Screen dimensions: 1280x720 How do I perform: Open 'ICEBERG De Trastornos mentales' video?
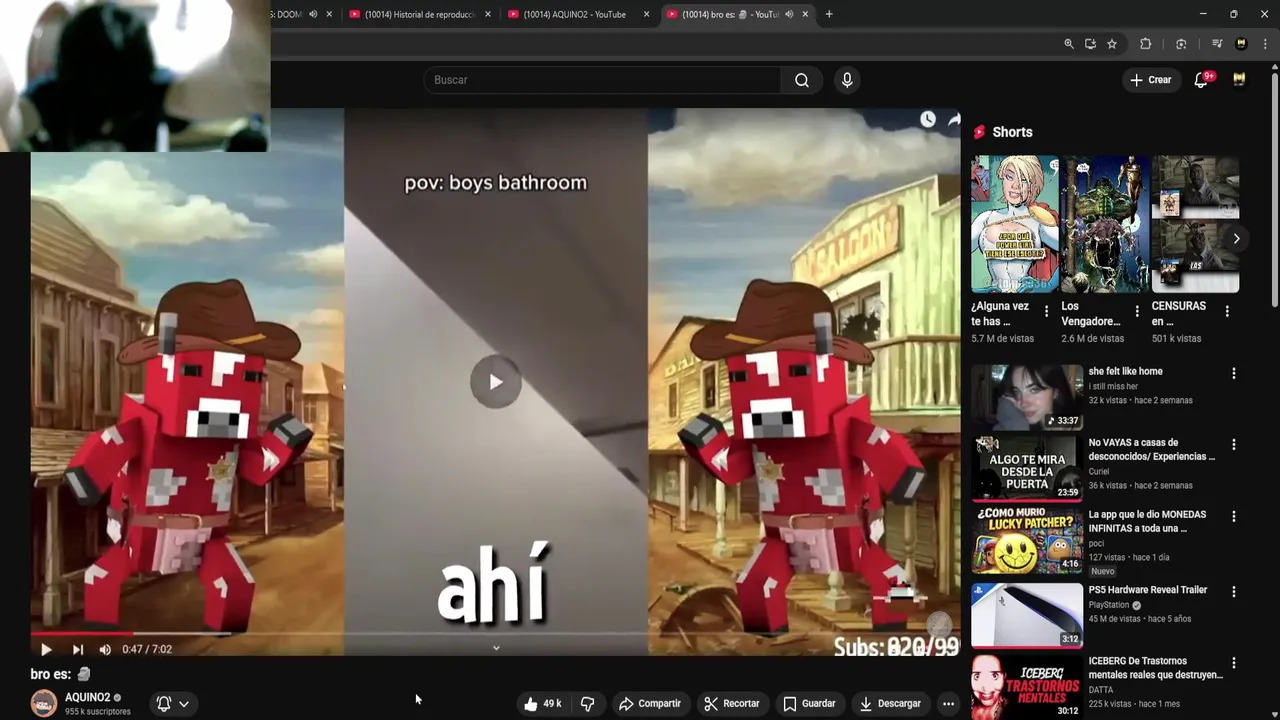point(1027,687)
